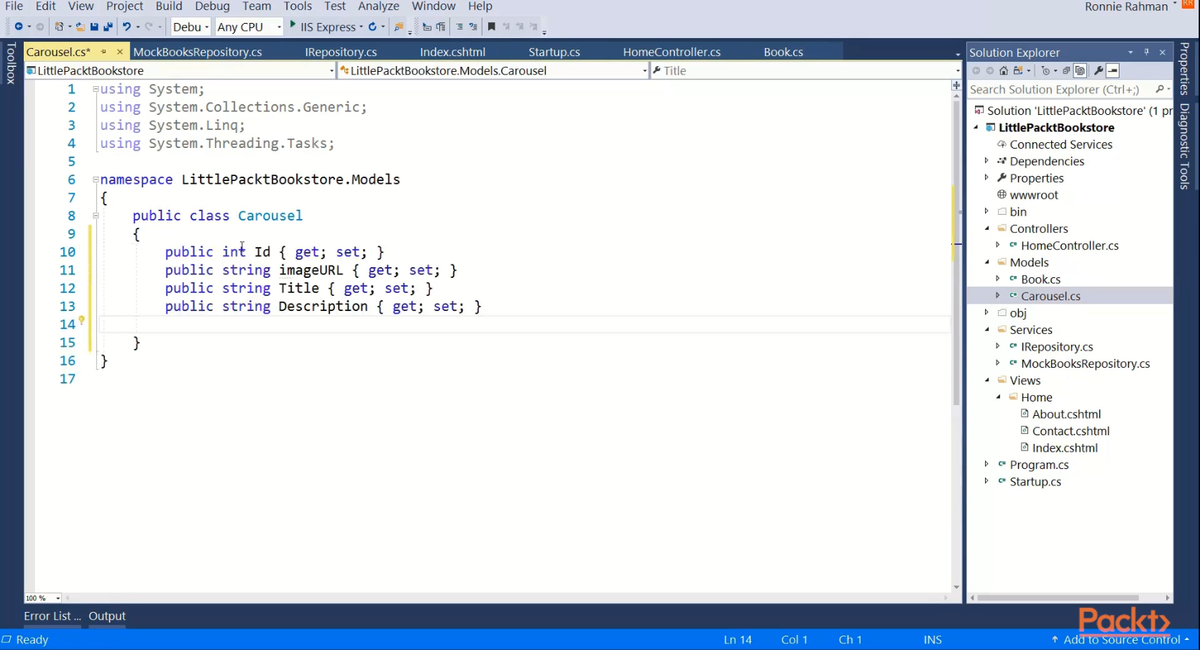Image resolution: width=1200 pixels, height=650 pixels.
Task: Click the Solution Explorer search magnifier icon
Action: click(1159, 89)
